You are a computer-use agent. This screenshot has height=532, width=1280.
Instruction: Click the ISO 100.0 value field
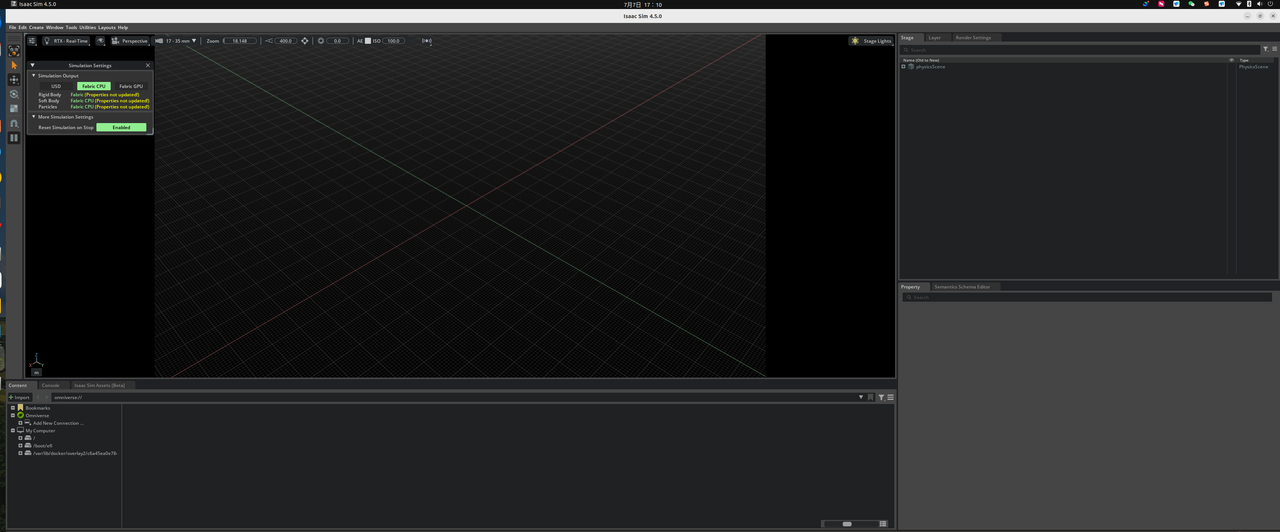393,41
